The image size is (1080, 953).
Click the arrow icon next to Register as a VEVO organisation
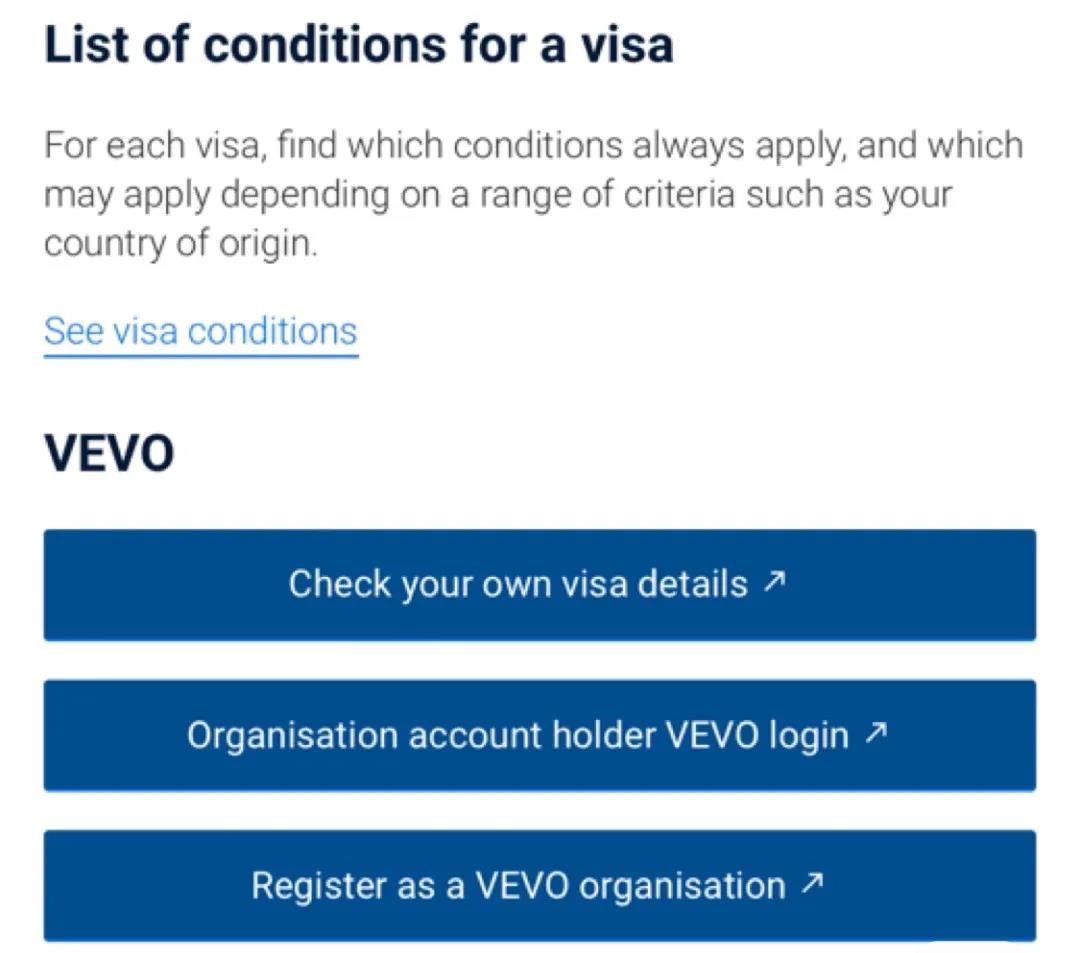[x=813, y=884]
